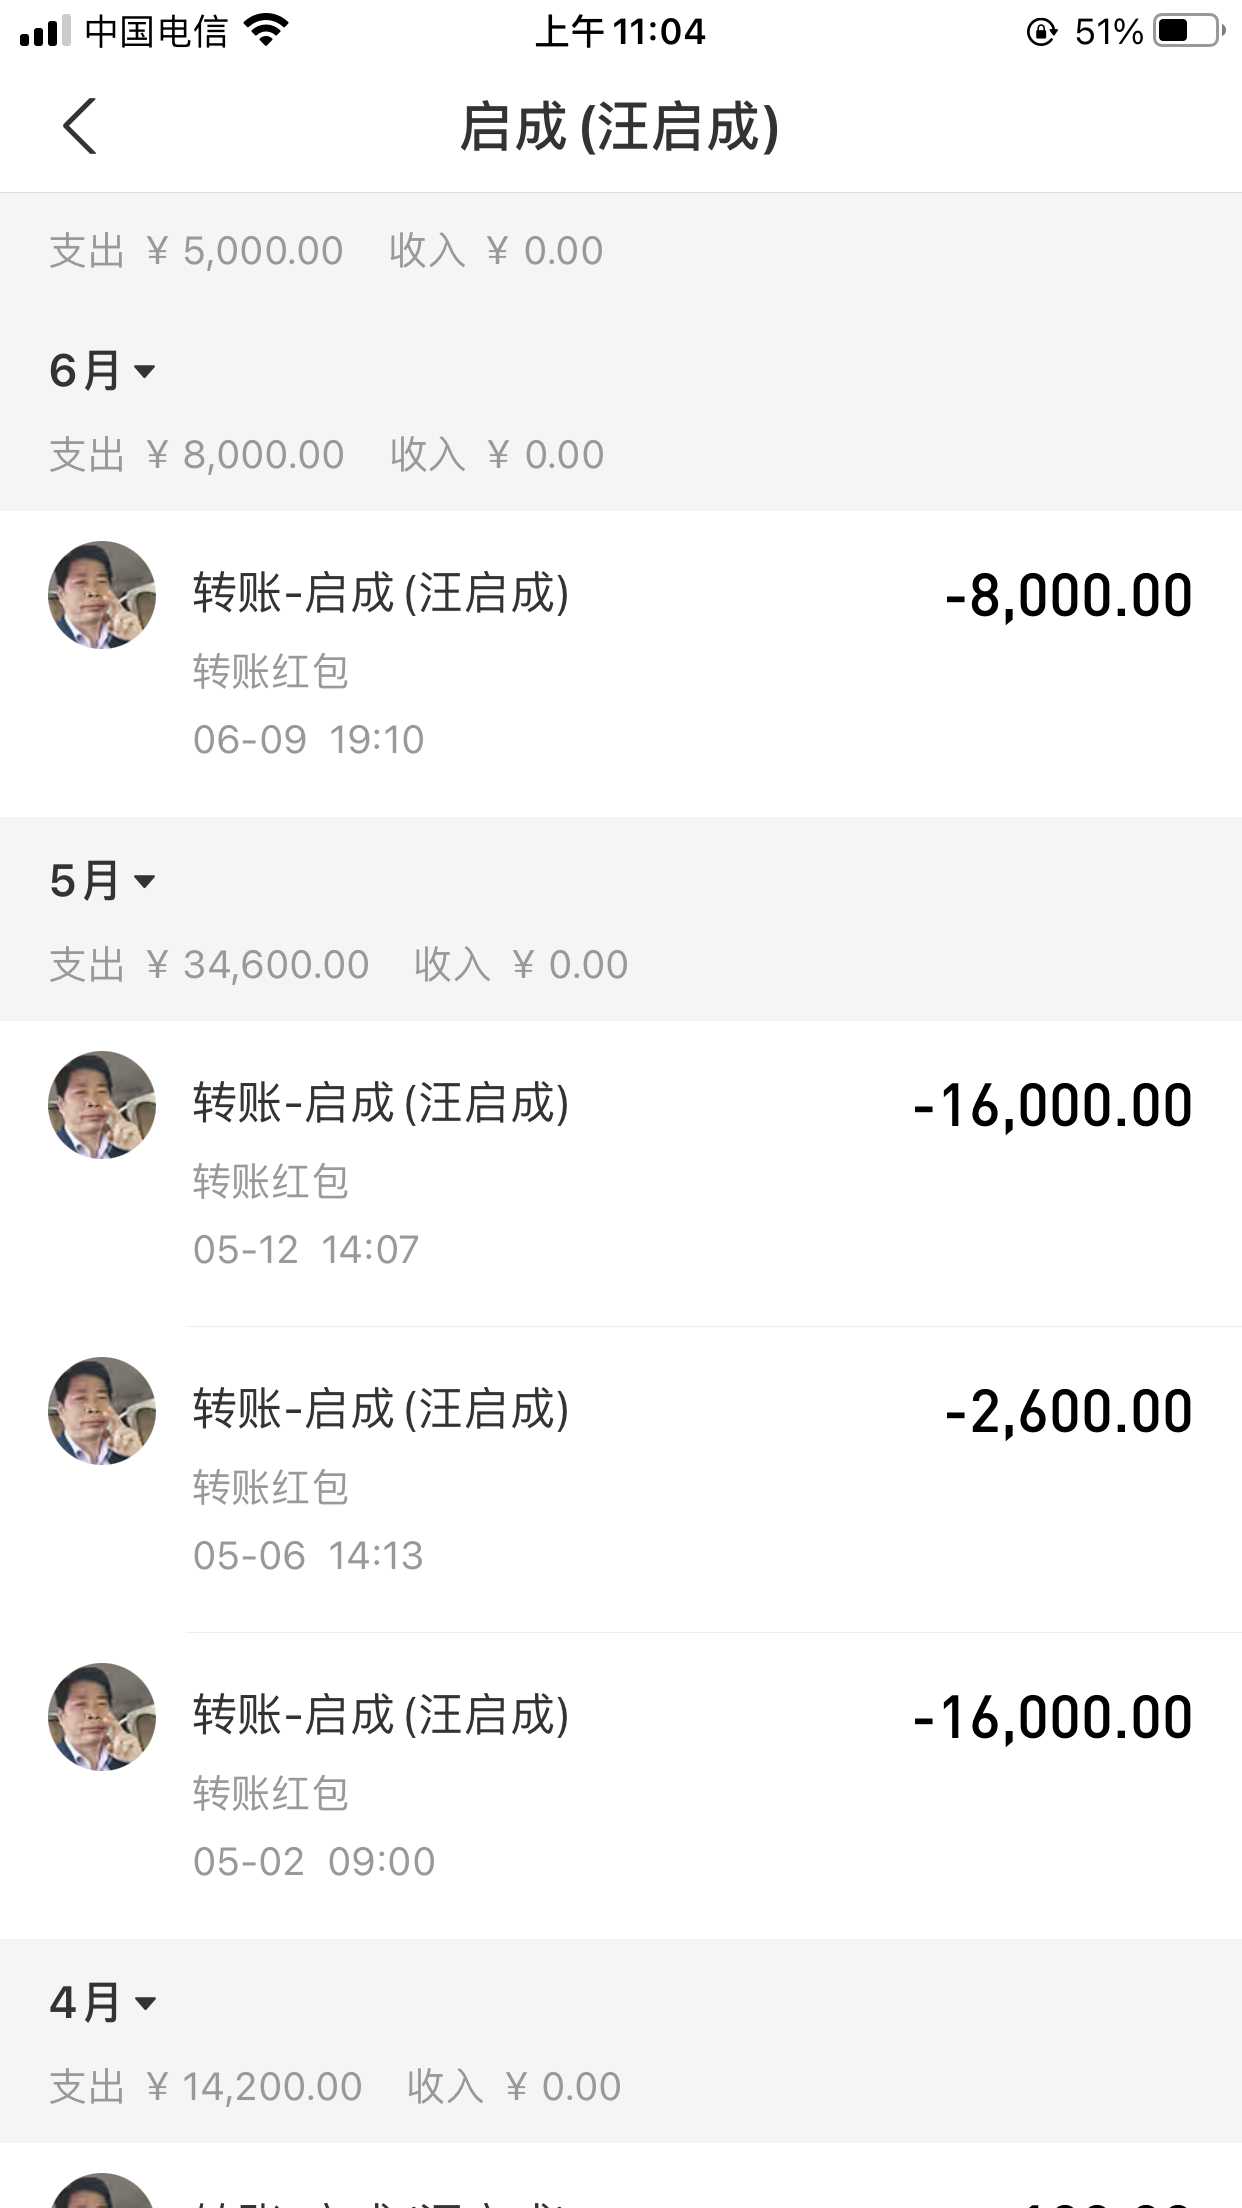Tap the 上午 11:04 clock in status bar

click(x=620, y=31)
